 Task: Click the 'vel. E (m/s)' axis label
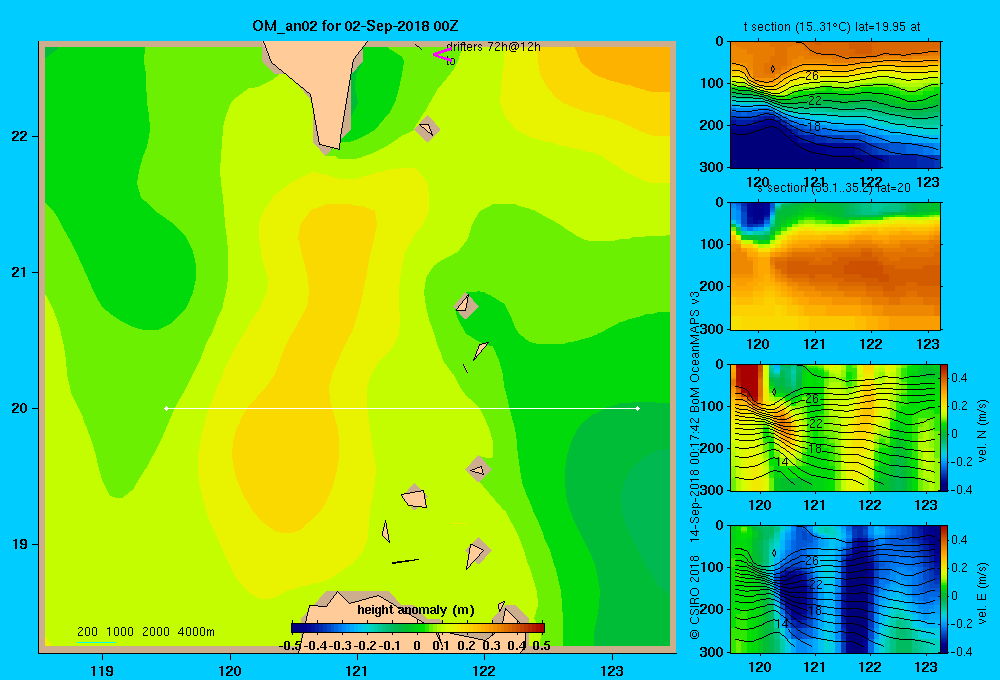pos(982,592)
